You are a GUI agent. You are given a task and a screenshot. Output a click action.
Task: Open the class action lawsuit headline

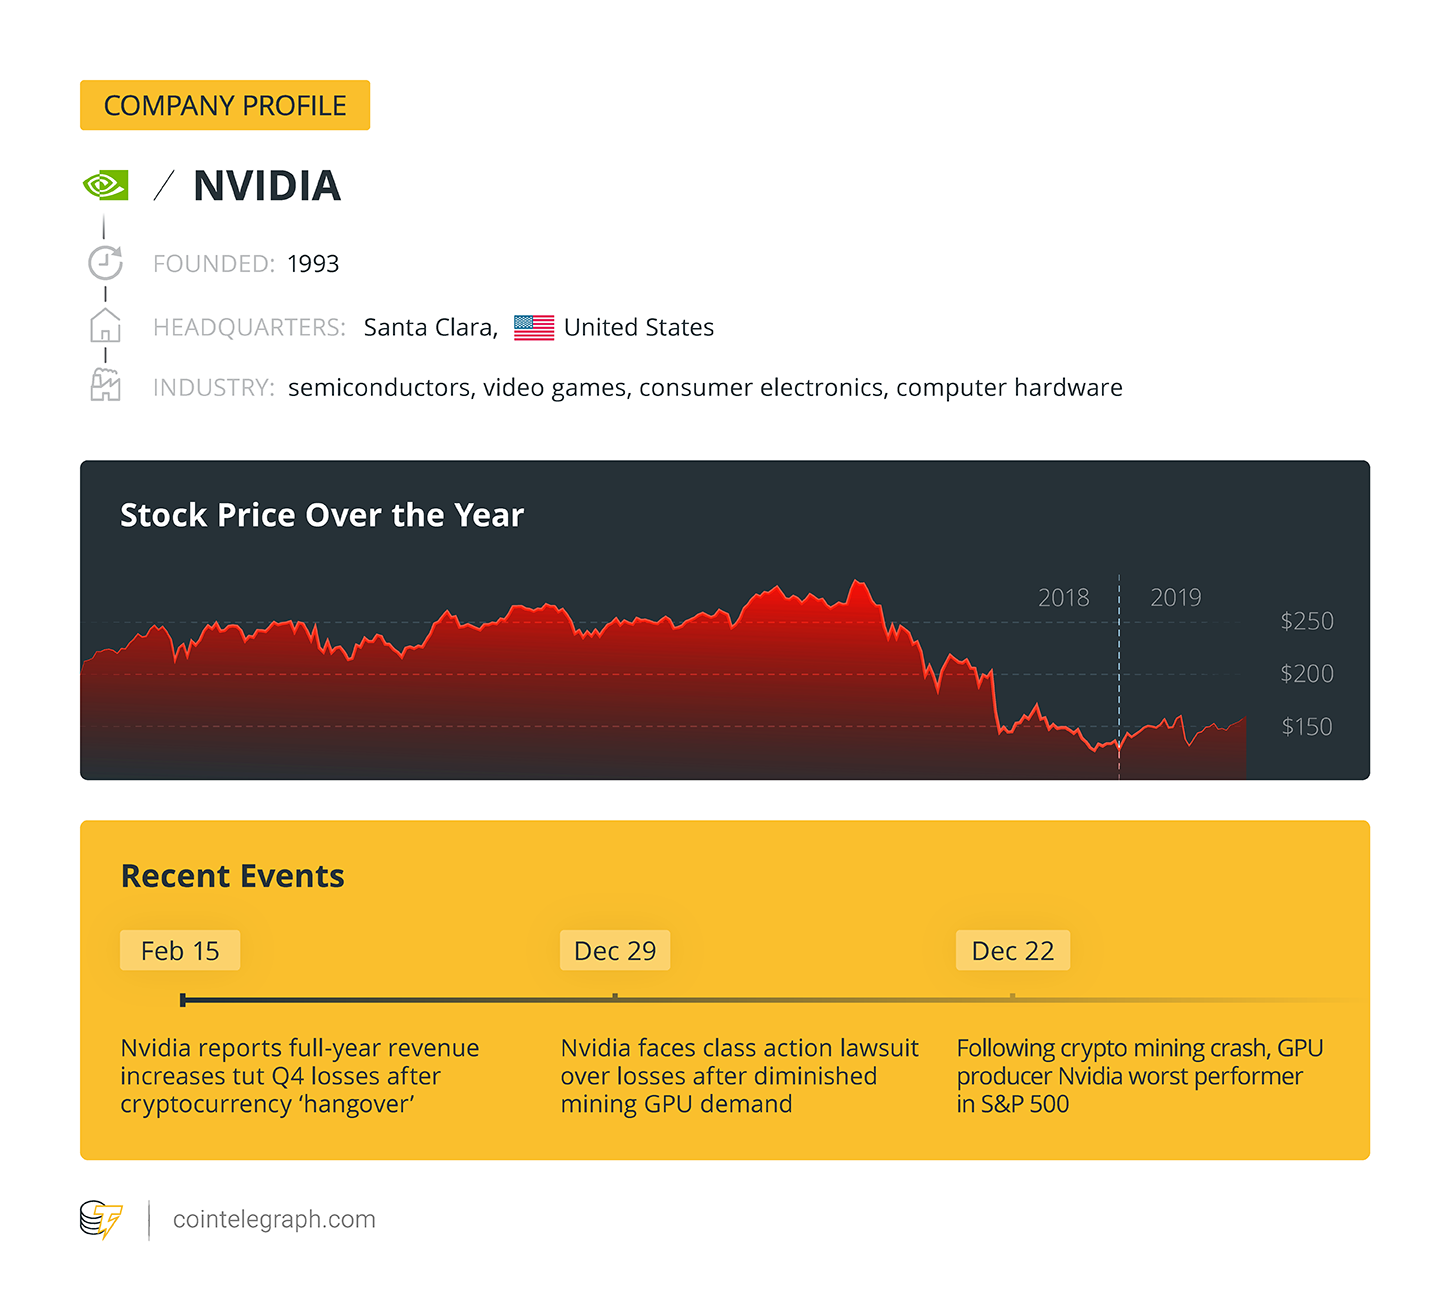739,1076
